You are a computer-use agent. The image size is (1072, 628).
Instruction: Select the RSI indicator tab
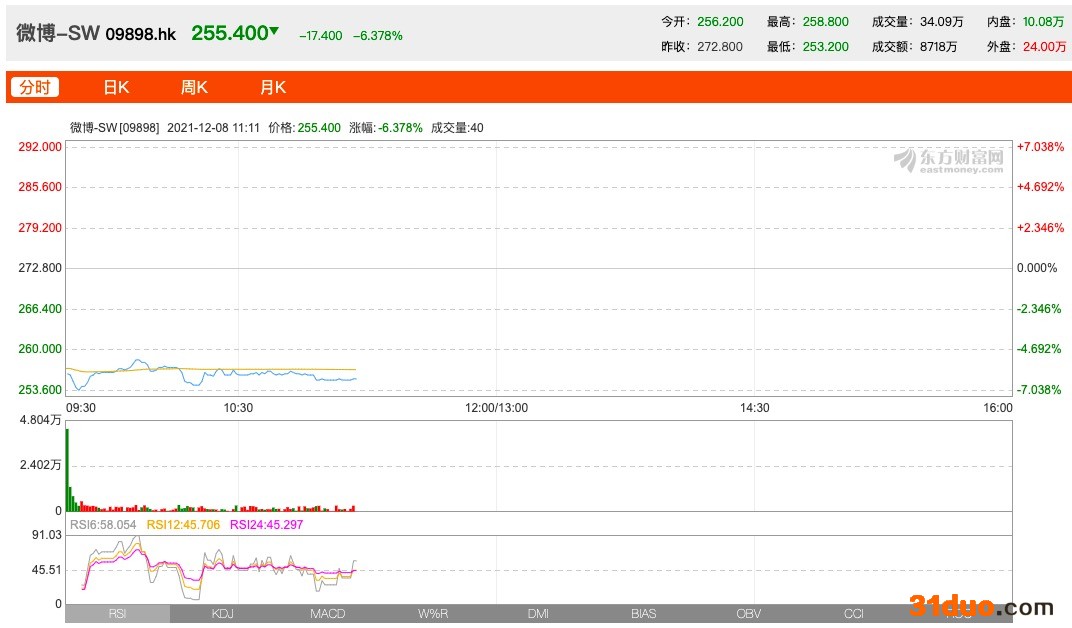pos(117,613)
